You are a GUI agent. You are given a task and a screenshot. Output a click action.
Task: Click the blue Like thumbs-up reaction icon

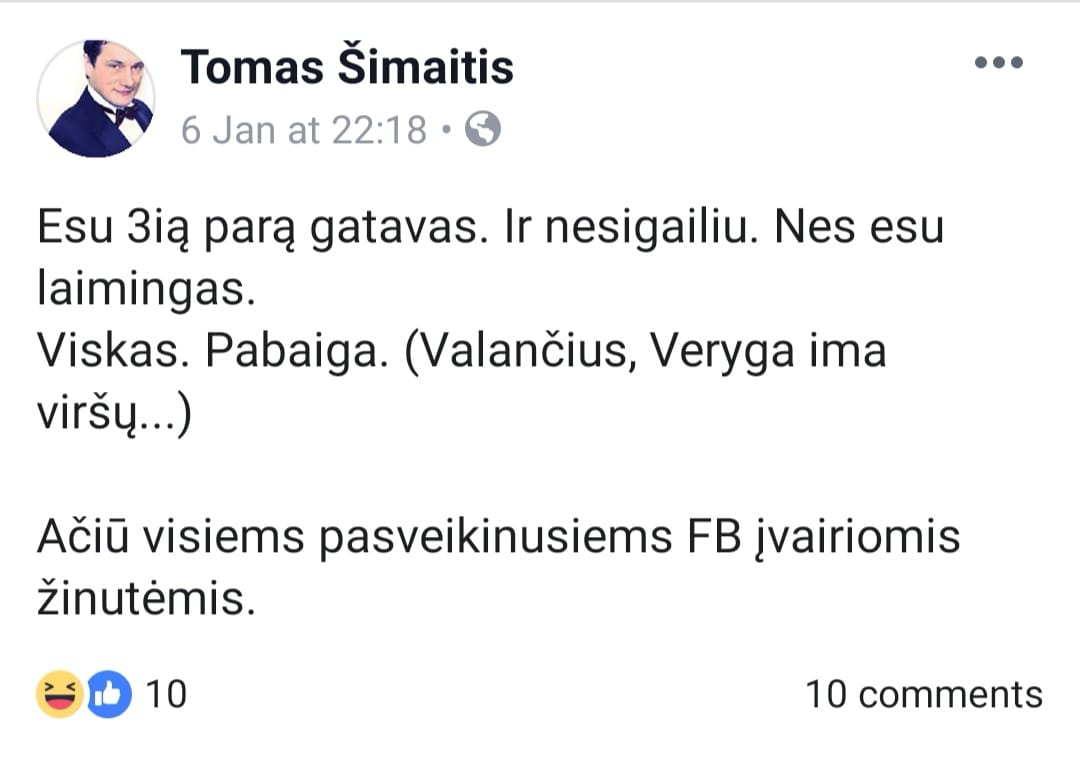pyautogui.click(x=109, y=694)
